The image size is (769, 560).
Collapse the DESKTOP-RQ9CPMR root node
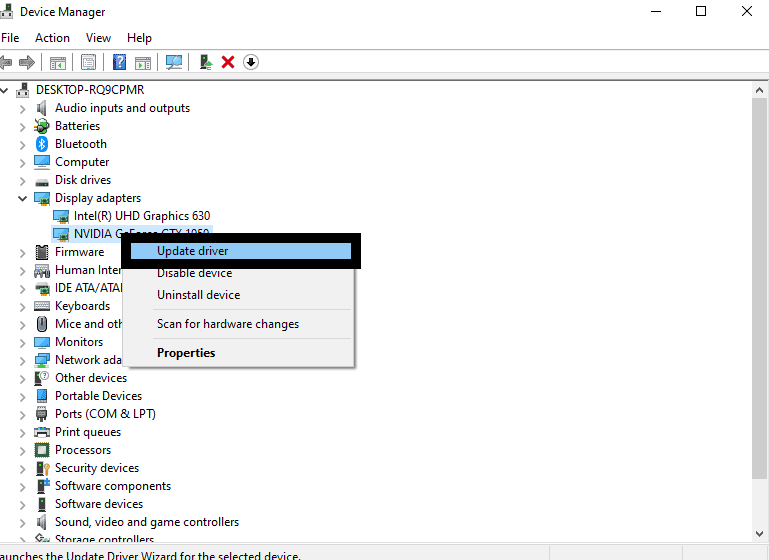pyautogui.click(x=4, y=90)
